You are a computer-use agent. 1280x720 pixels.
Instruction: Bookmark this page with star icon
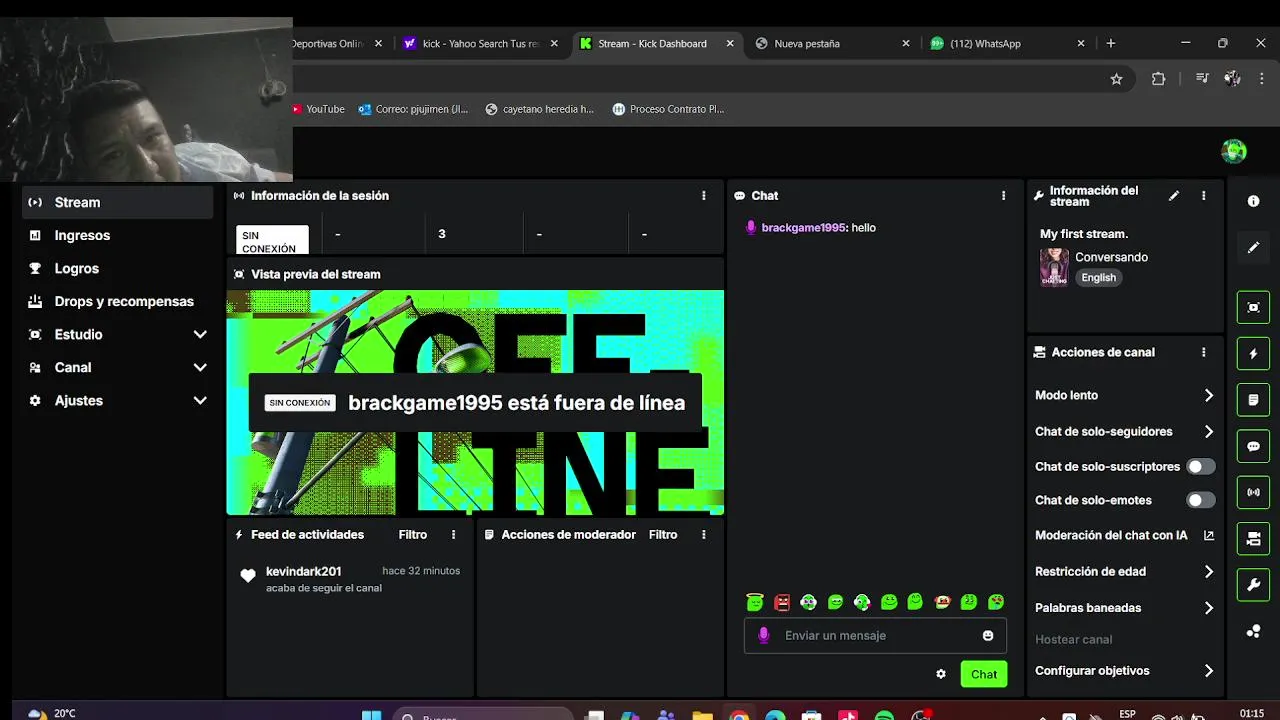pyautogui.click(x=1117, y=79)
